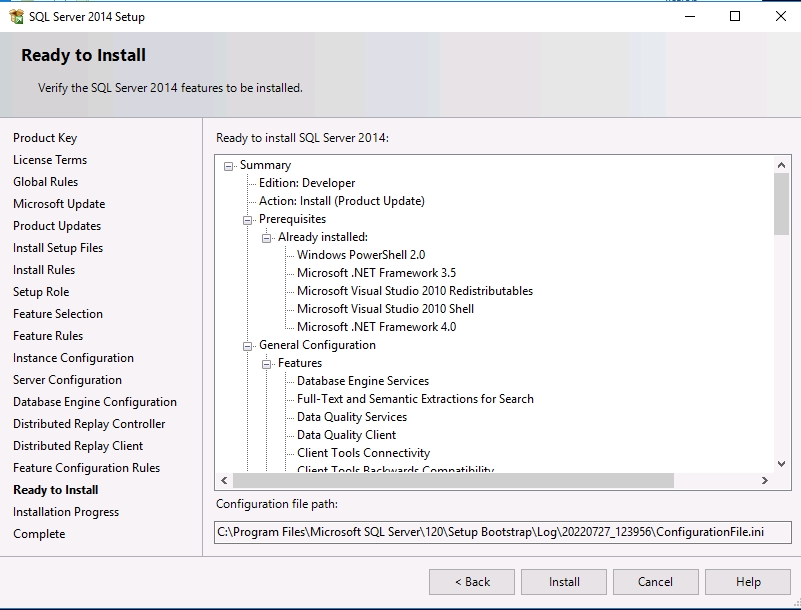Select the Action: Install (Product Update) row
The height and width of the screenshot is (610, 801).
(342, 201)
